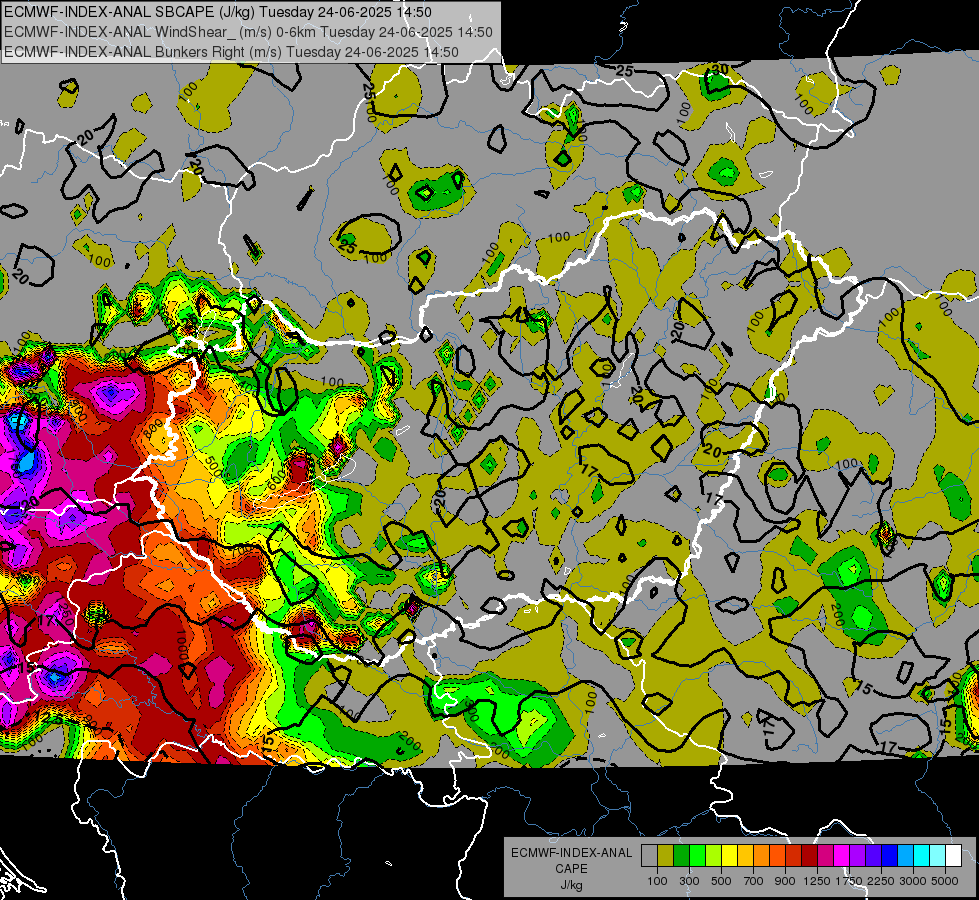Click the 700 value under legend

754,881
